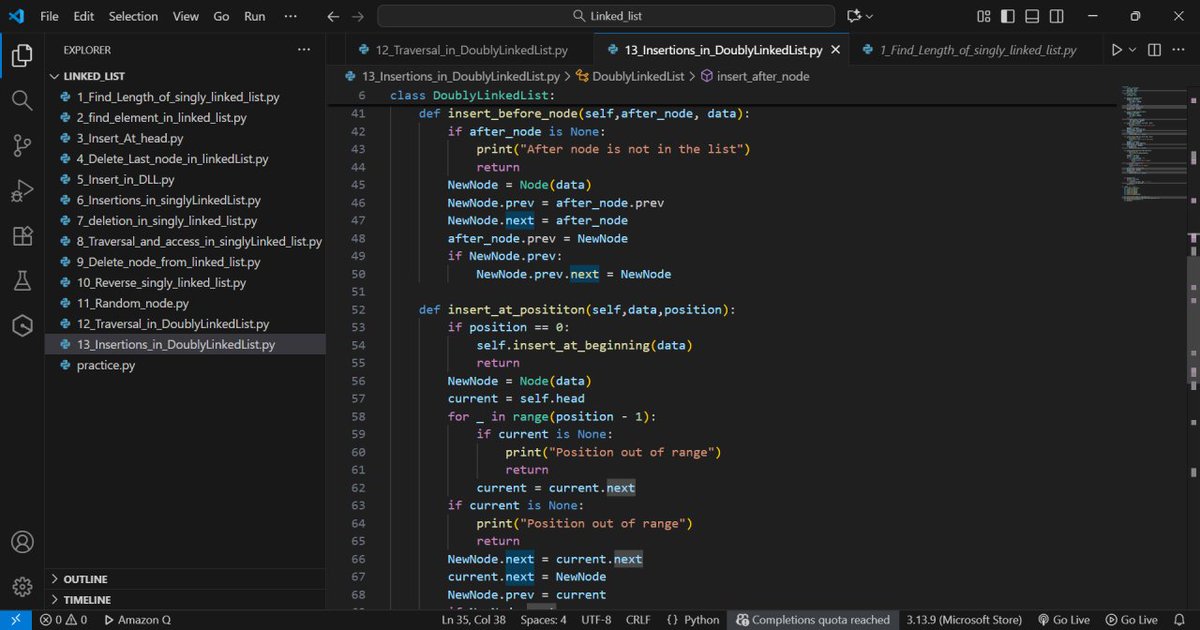
Task: Open the Source Control view
Action: pos(22,145)
